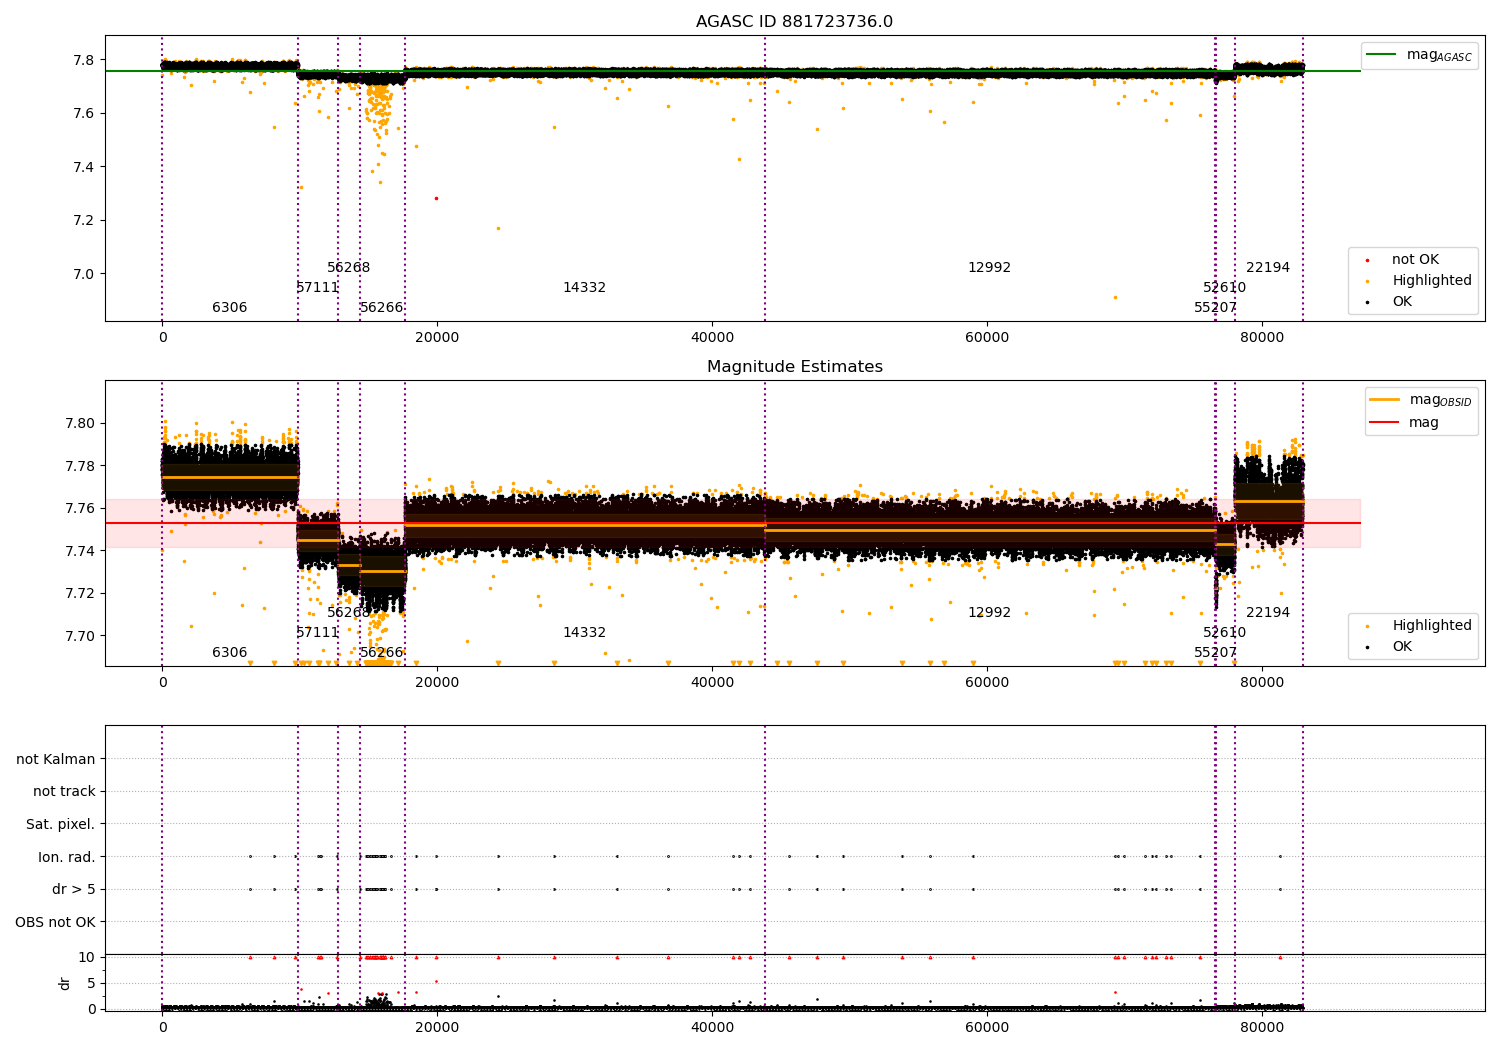Image resolution: width=1500 pixels, height=1050 pixels.
Task: Click y-axis tick '7.4' on top plot
Action: (x=83, y=167)
